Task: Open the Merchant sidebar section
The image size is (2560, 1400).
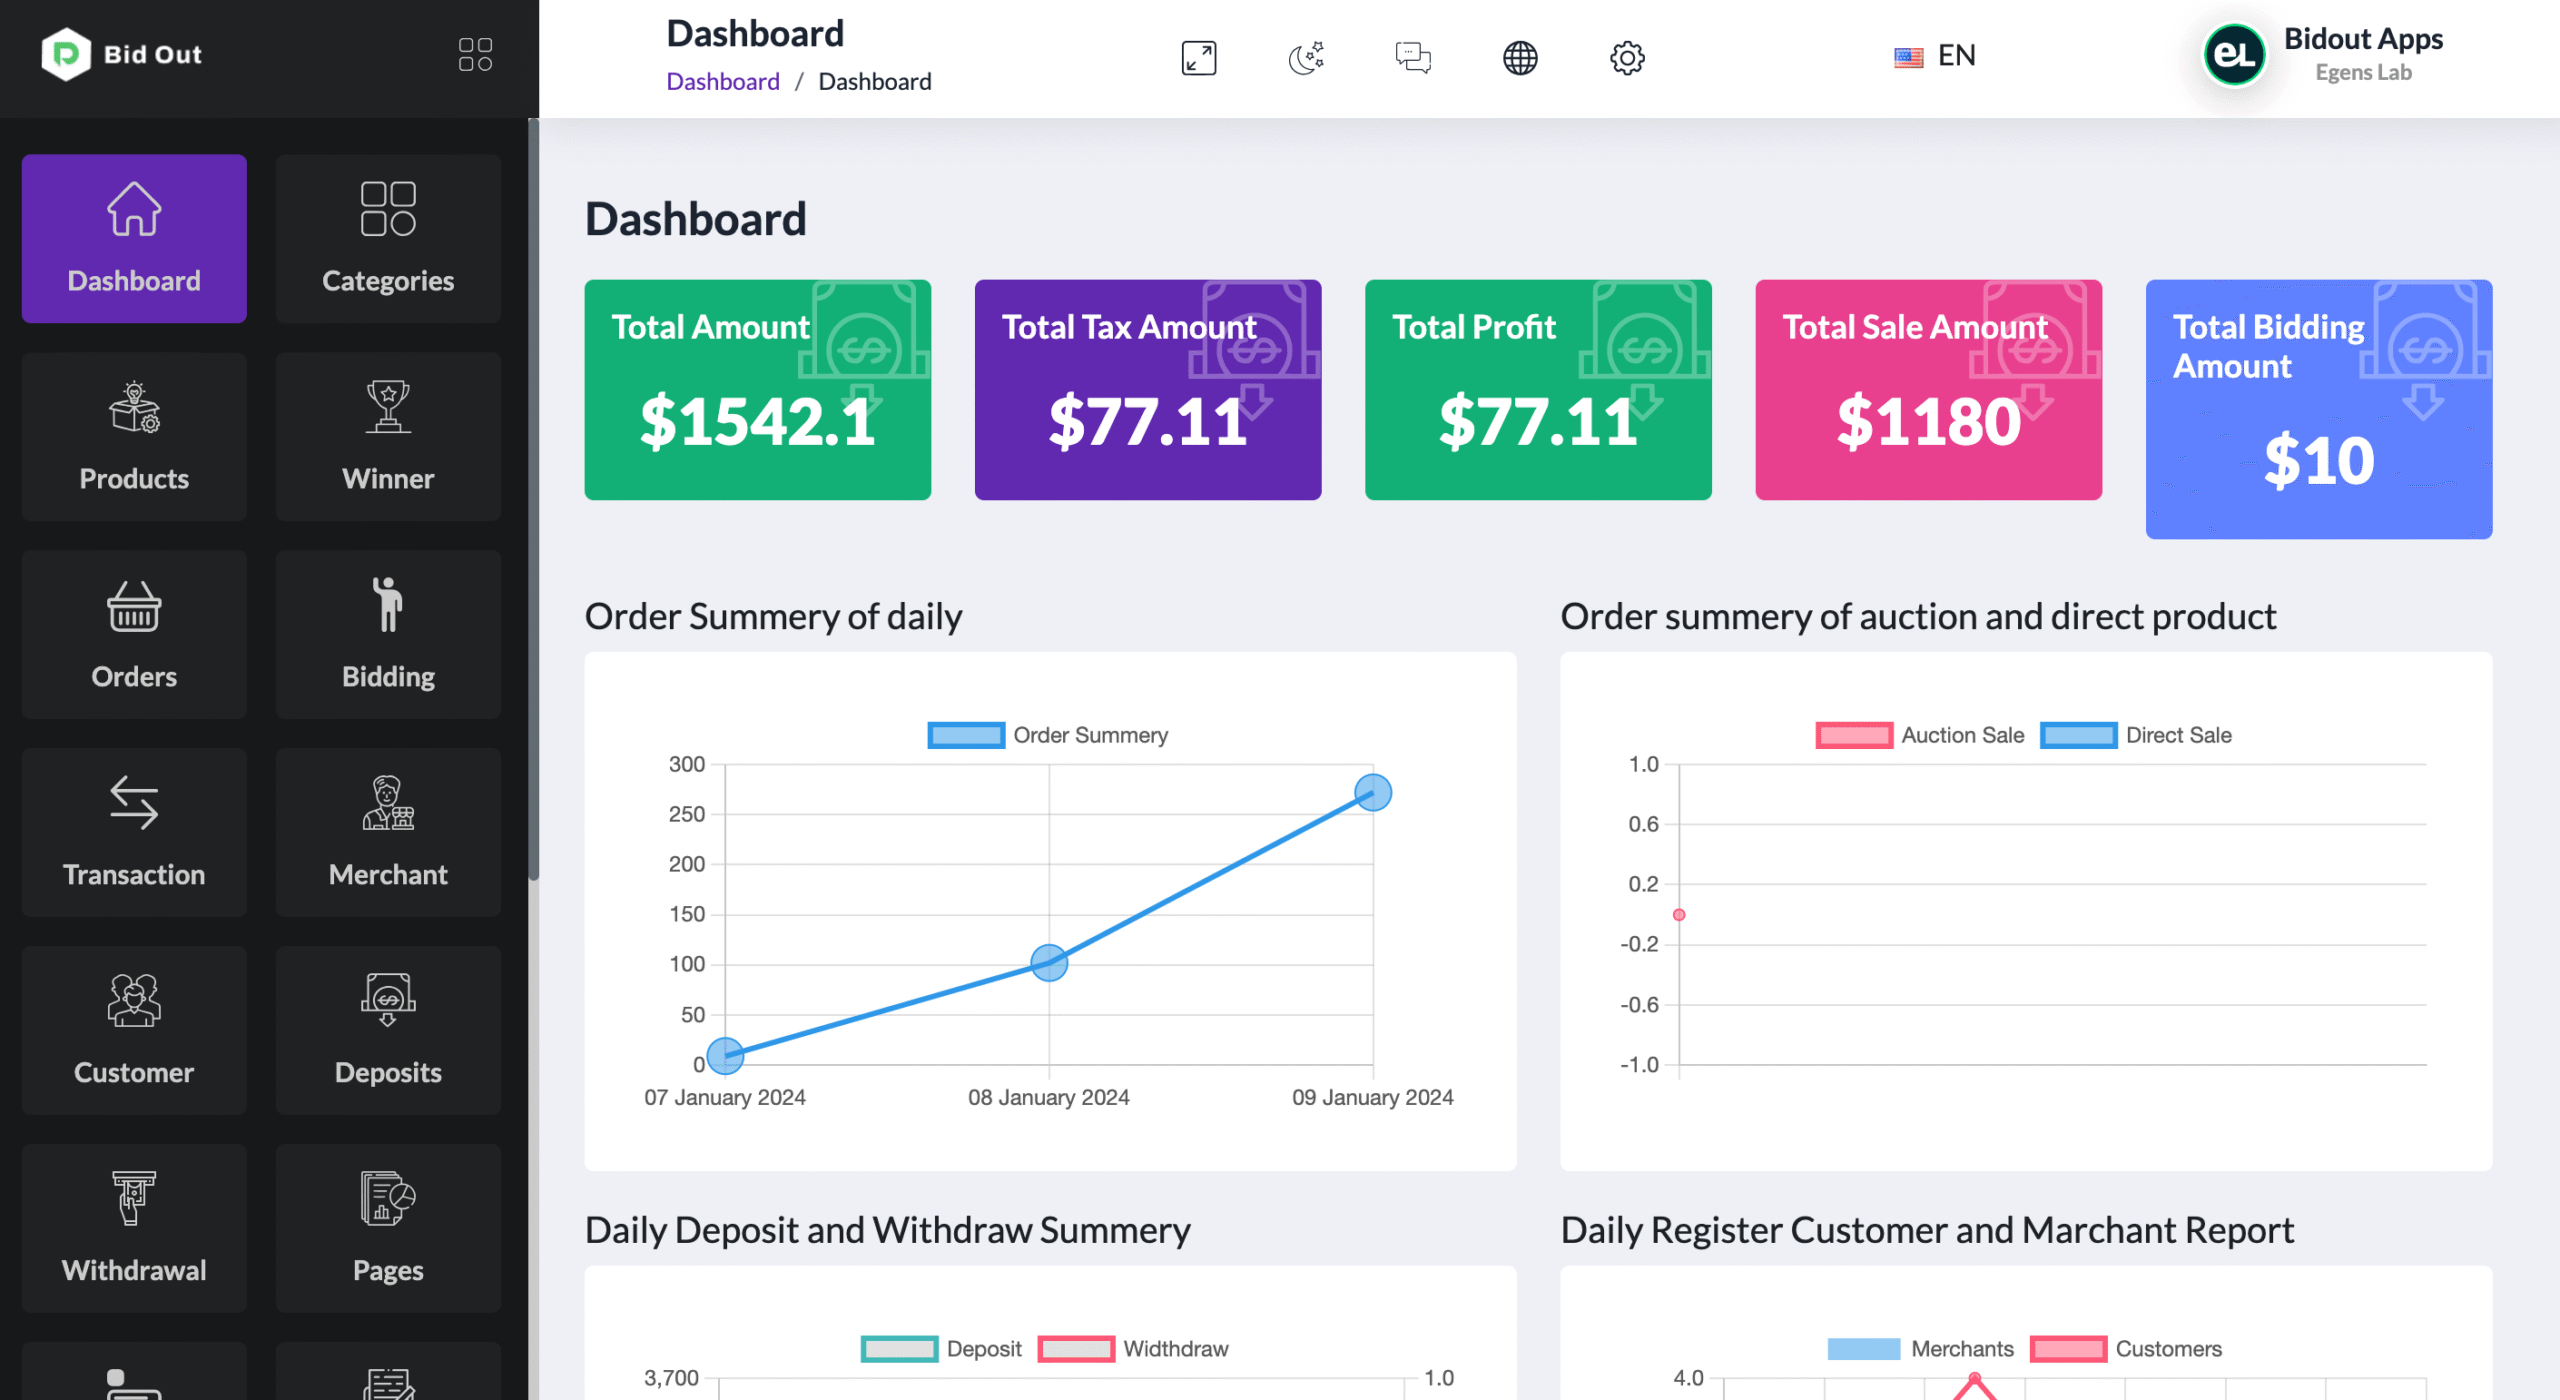Action: click(x=388, y=832)
